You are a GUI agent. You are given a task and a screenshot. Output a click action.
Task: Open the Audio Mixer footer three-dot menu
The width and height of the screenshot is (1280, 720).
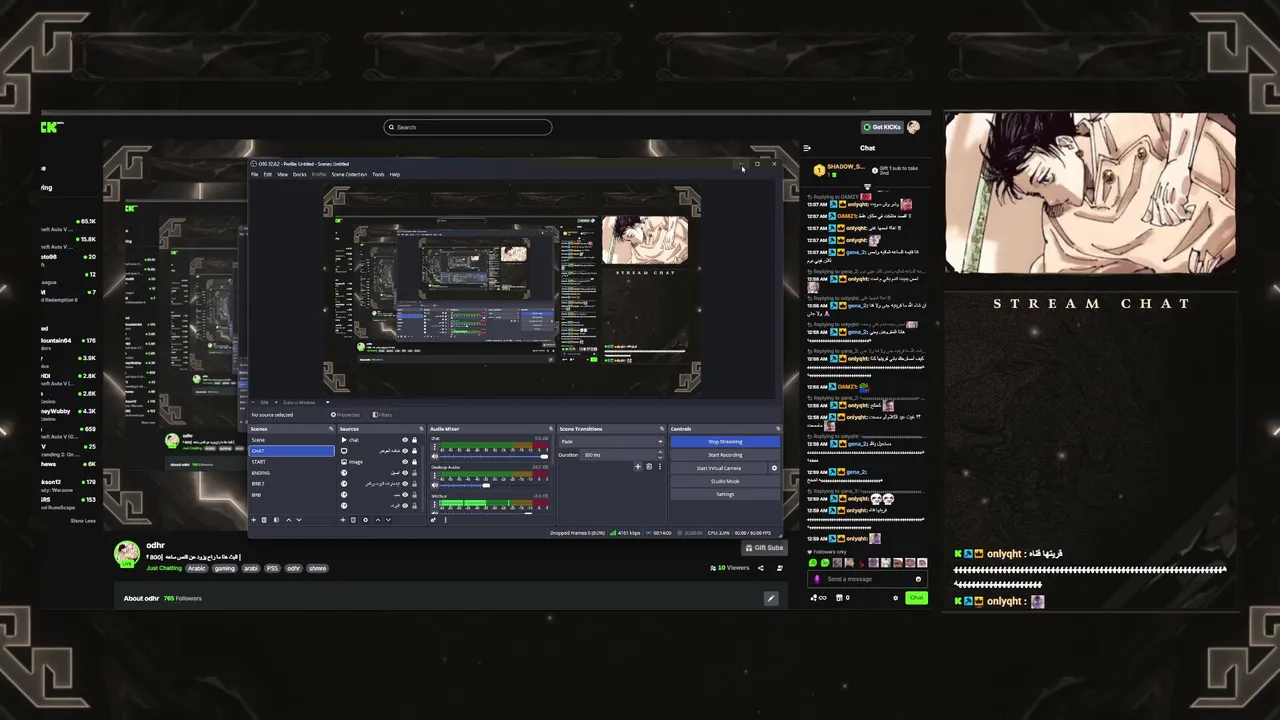(446, 520)
